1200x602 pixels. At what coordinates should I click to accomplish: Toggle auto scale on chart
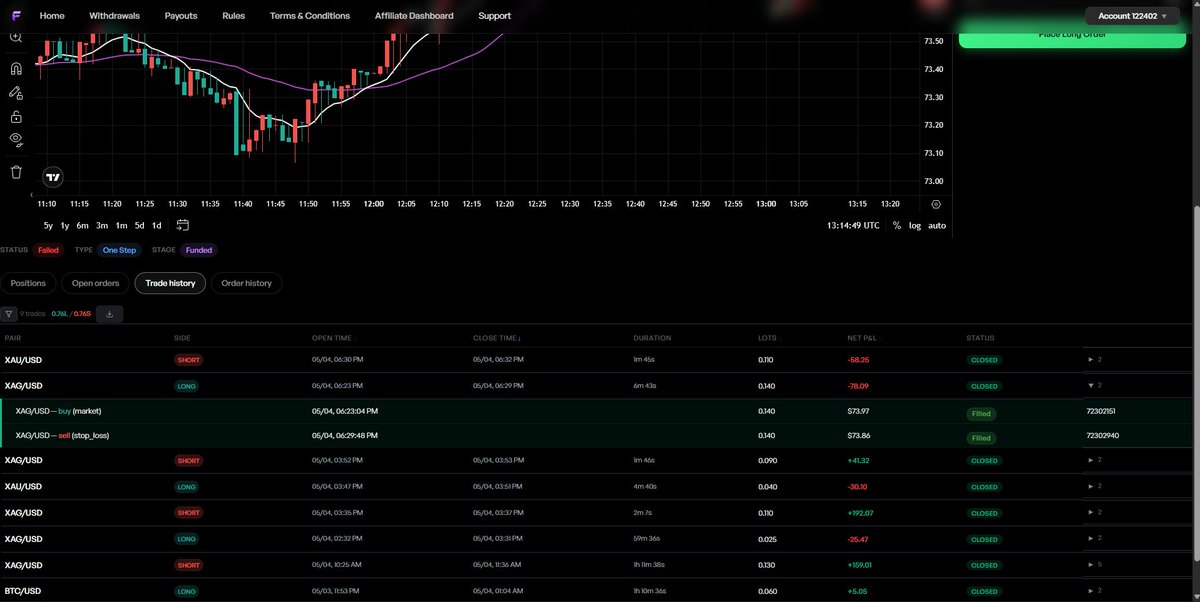click(937, 225)
